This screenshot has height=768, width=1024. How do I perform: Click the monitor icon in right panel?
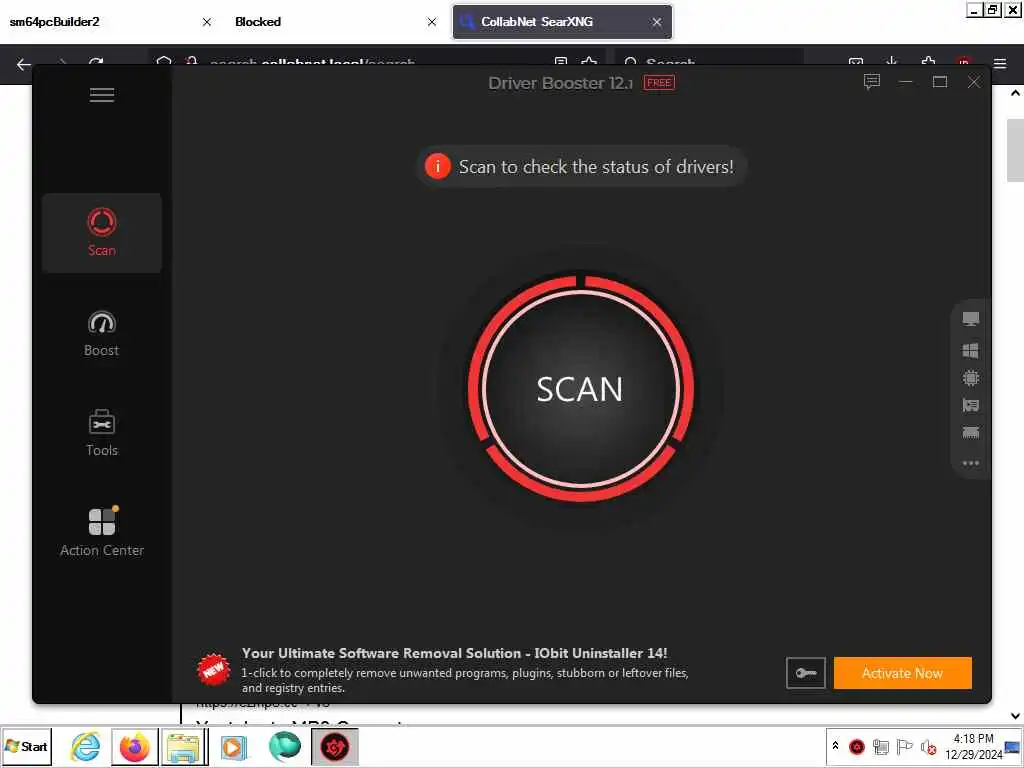pos(970,319)
